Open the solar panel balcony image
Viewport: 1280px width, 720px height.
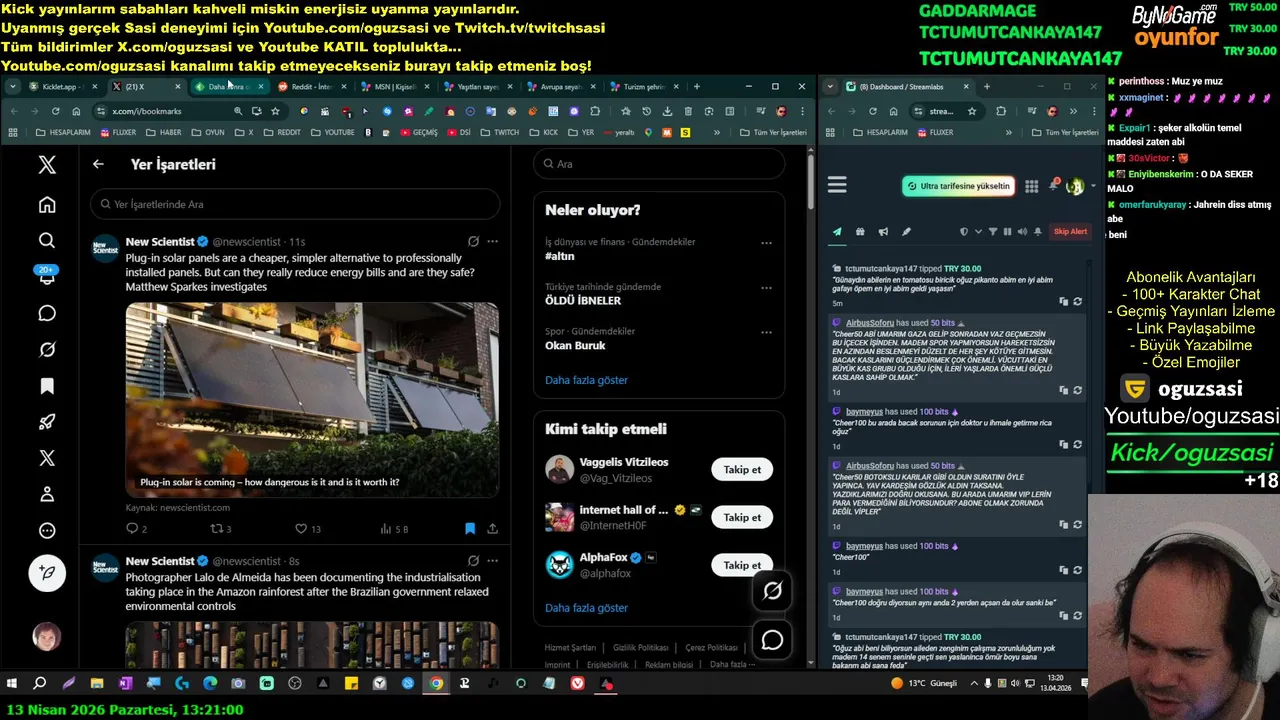312,400
